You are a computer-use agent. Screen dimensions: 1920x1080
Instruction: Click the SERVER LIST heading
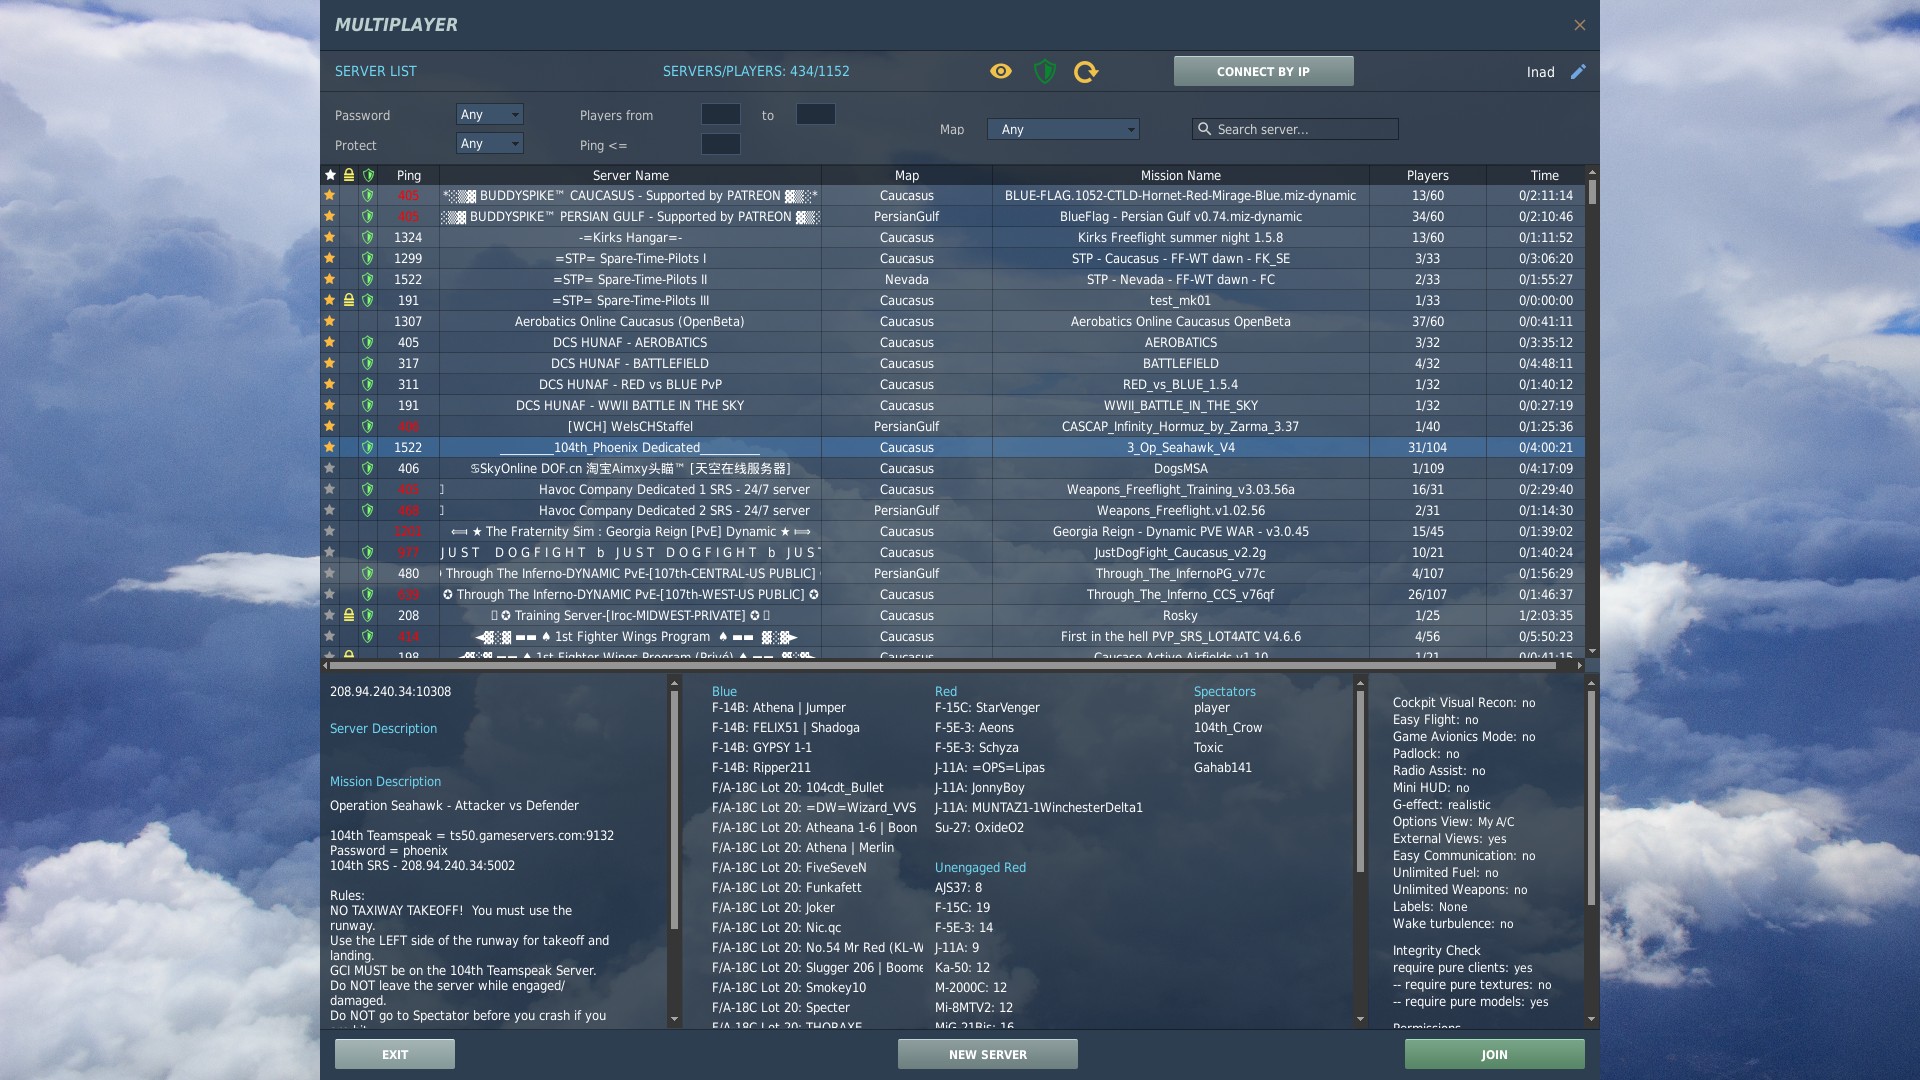point(375,71)
